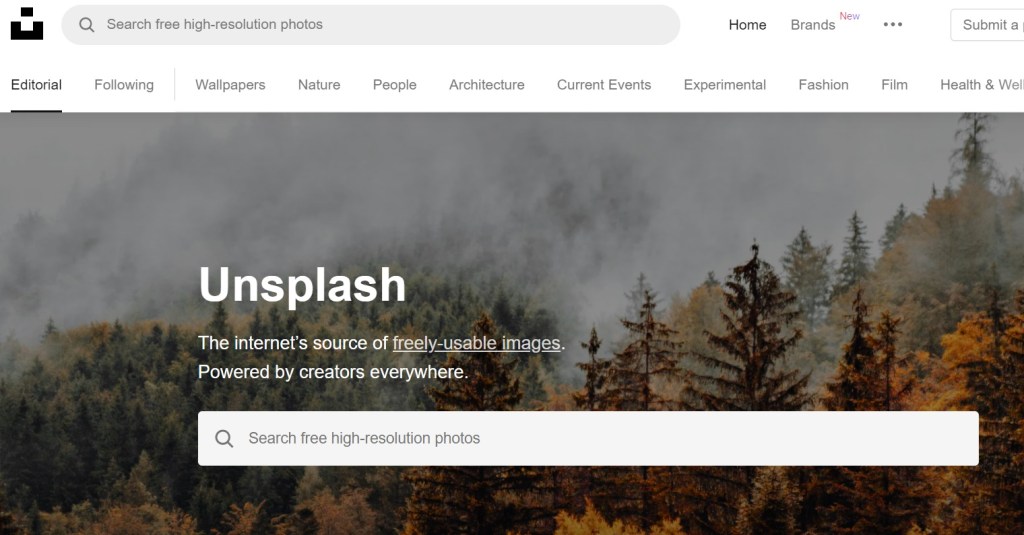Go to the Home link

click(747, 25)
